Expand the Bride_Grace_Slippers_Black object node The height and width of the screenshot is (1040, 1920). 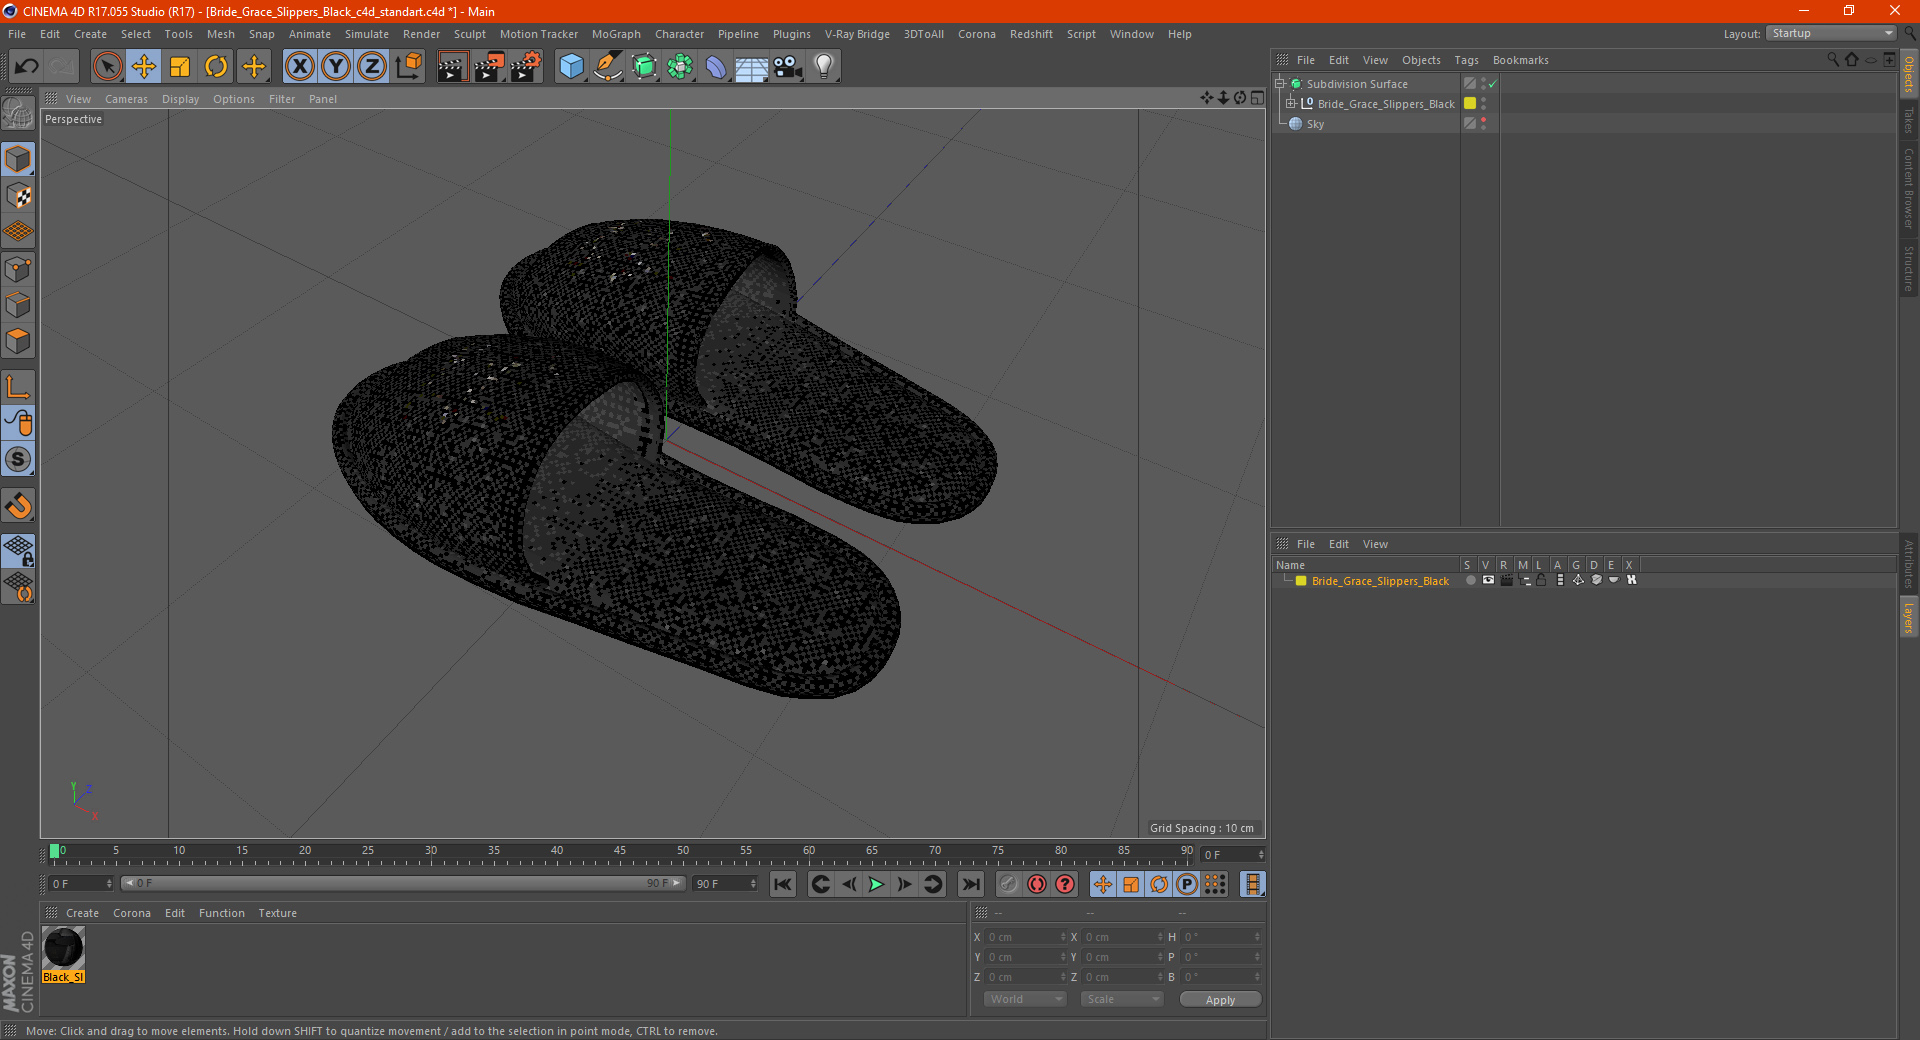click(1291, 104)
